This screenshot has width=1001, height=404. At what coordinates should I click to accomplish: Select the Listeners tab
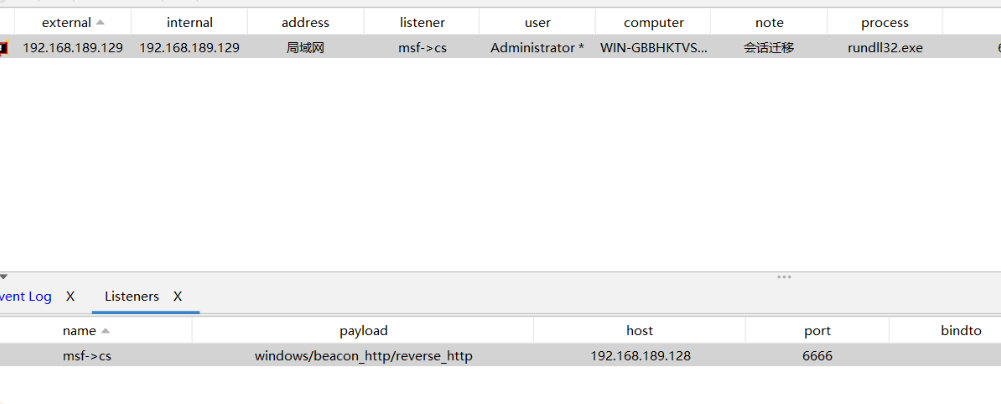(x=132, y=297)
